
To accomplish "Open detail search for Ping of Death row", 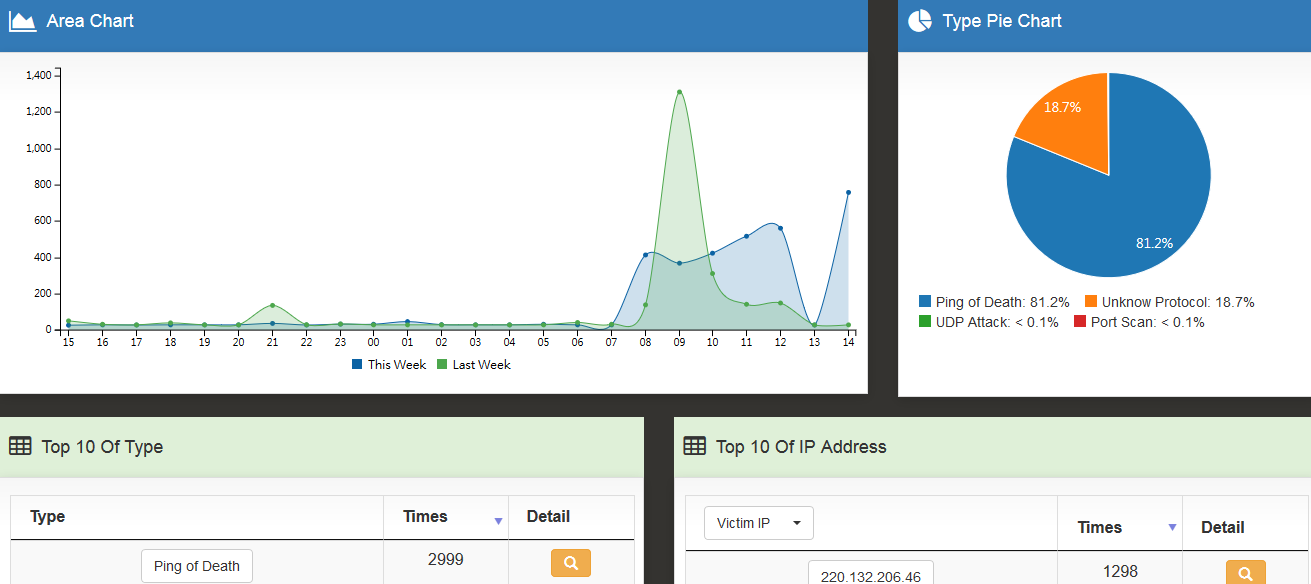I will [570, 563].
